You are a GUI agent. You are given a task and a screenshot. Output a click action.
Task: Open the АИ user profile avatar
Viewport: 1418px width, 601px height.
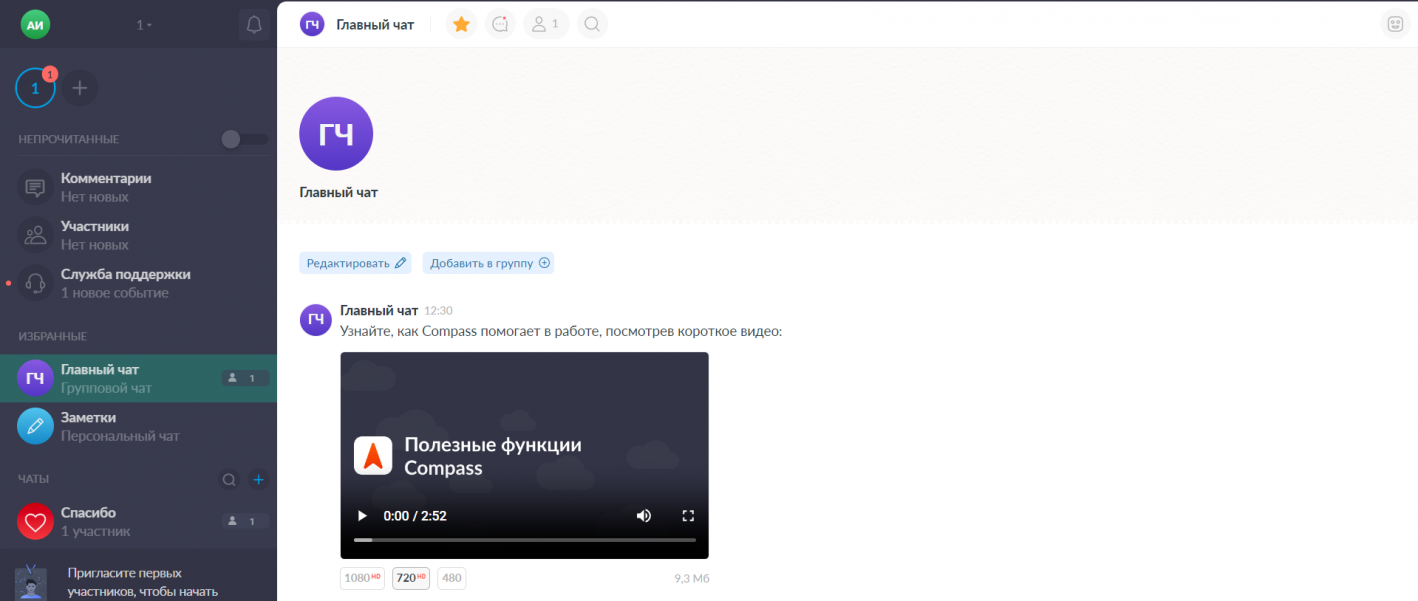point(35,24)
